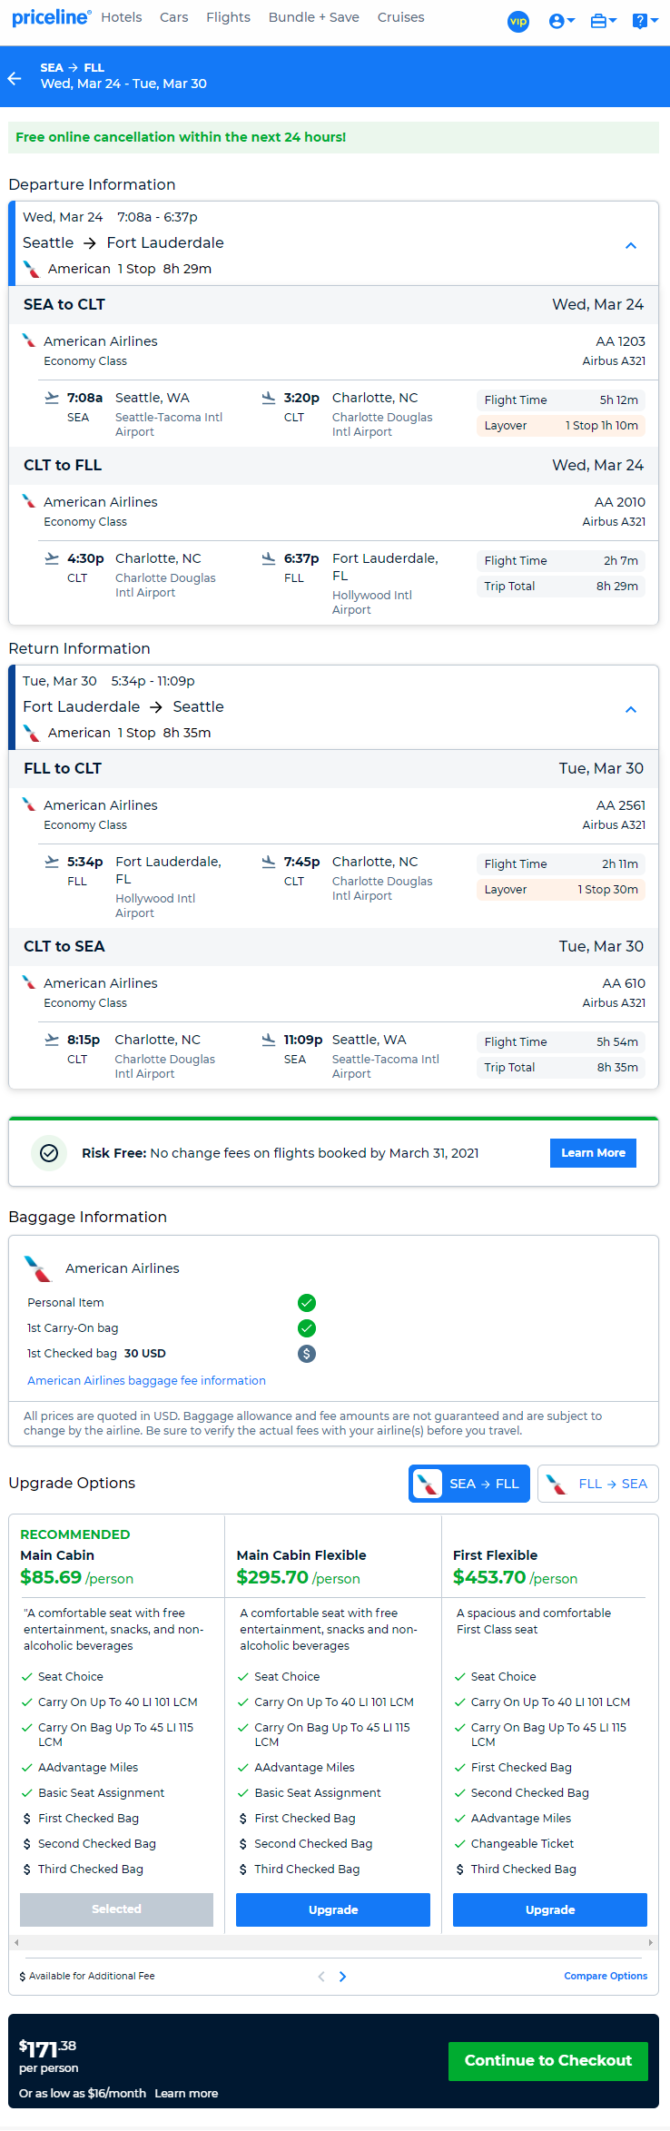Screen dimensions: 670x2131
Task: Open the Flights menu item
Action: (228, 17)
